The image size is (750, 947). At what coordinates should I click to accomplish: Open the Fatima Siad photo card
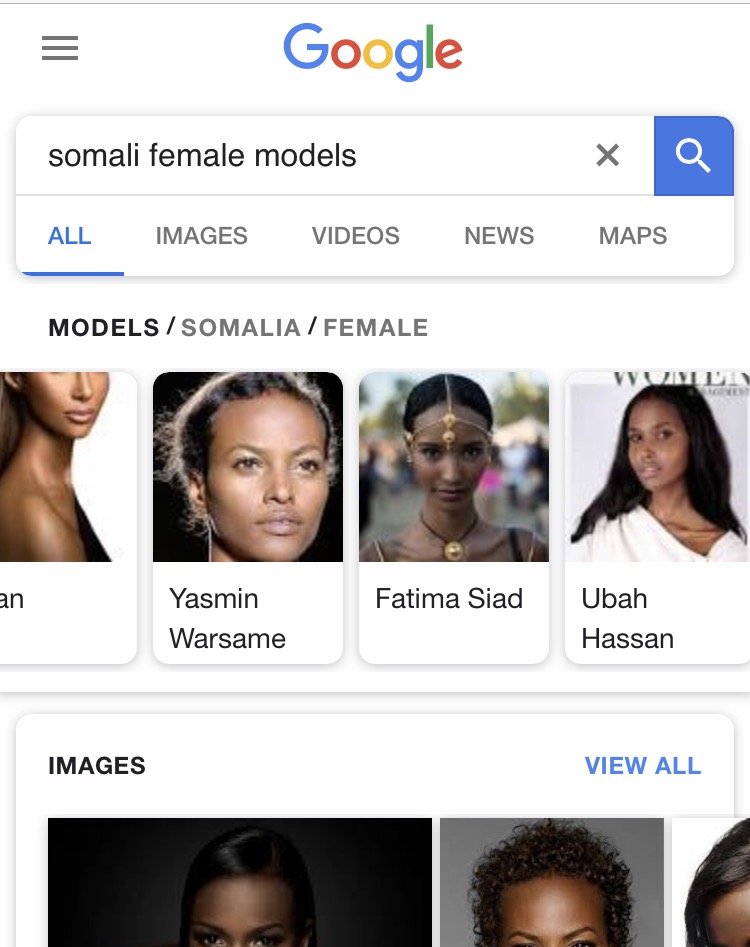point(453,515)
